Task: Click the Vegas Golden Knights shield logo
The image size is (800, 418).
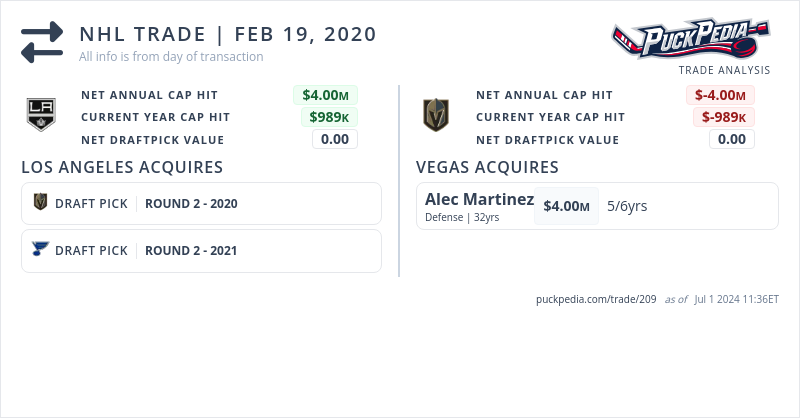Action: [x=436, y=115]
